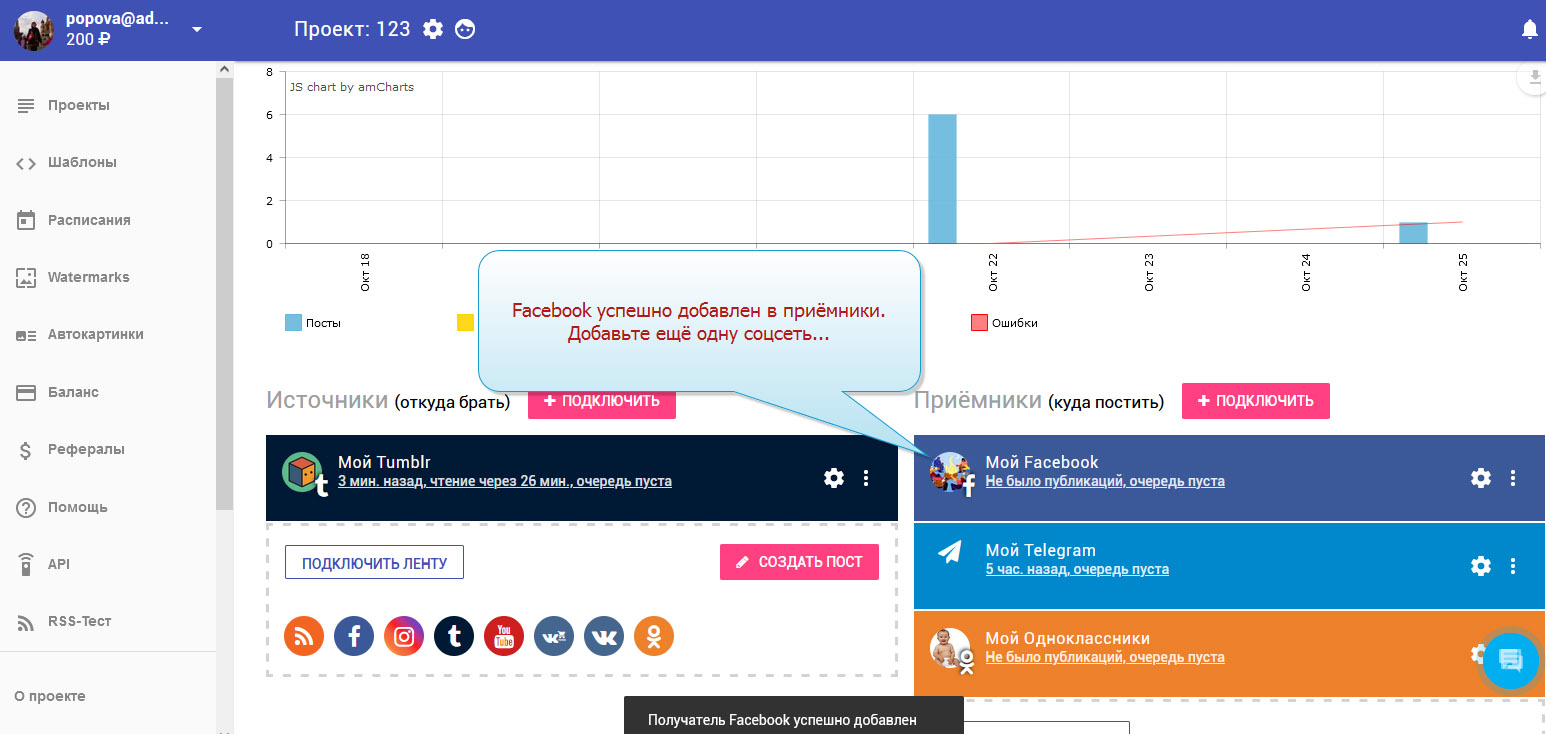The width and height of the screenshot is (1546, 734).
Task: Open the live chat bubble widget
Action: click(1511, 661)
